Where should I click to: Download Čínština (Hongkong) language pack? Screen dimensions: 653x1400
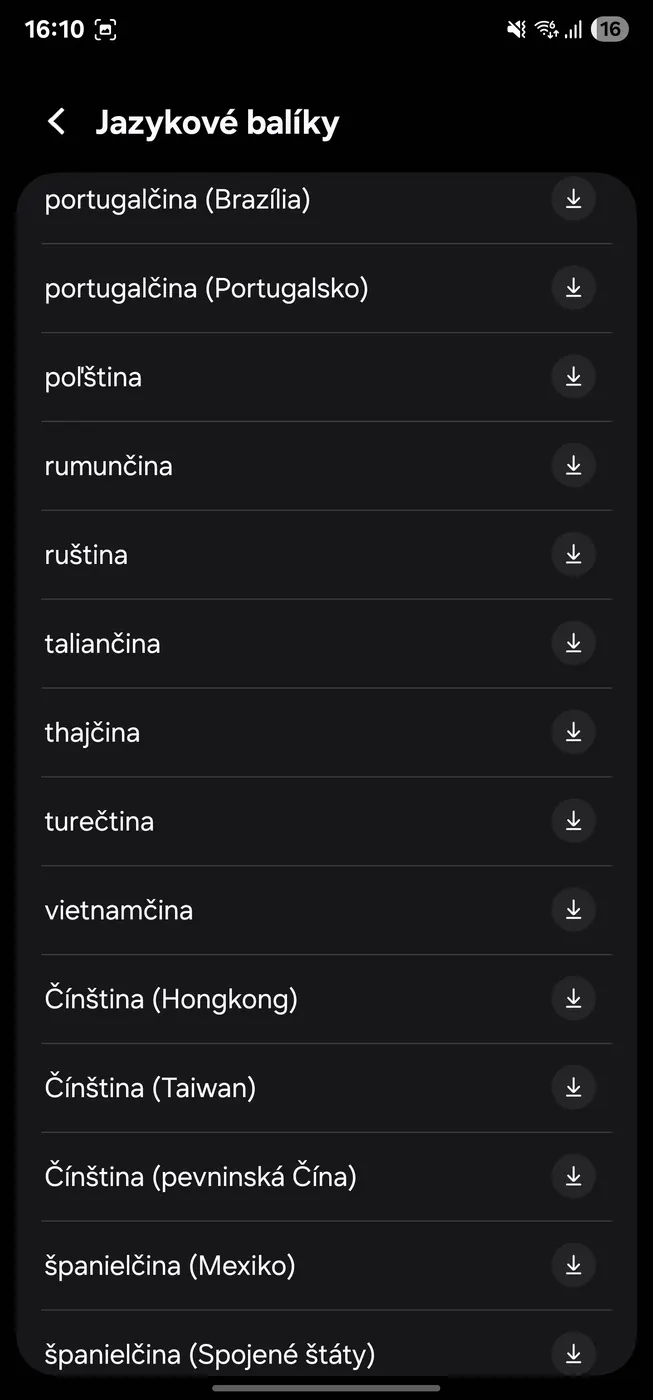[x=573, y=999]
